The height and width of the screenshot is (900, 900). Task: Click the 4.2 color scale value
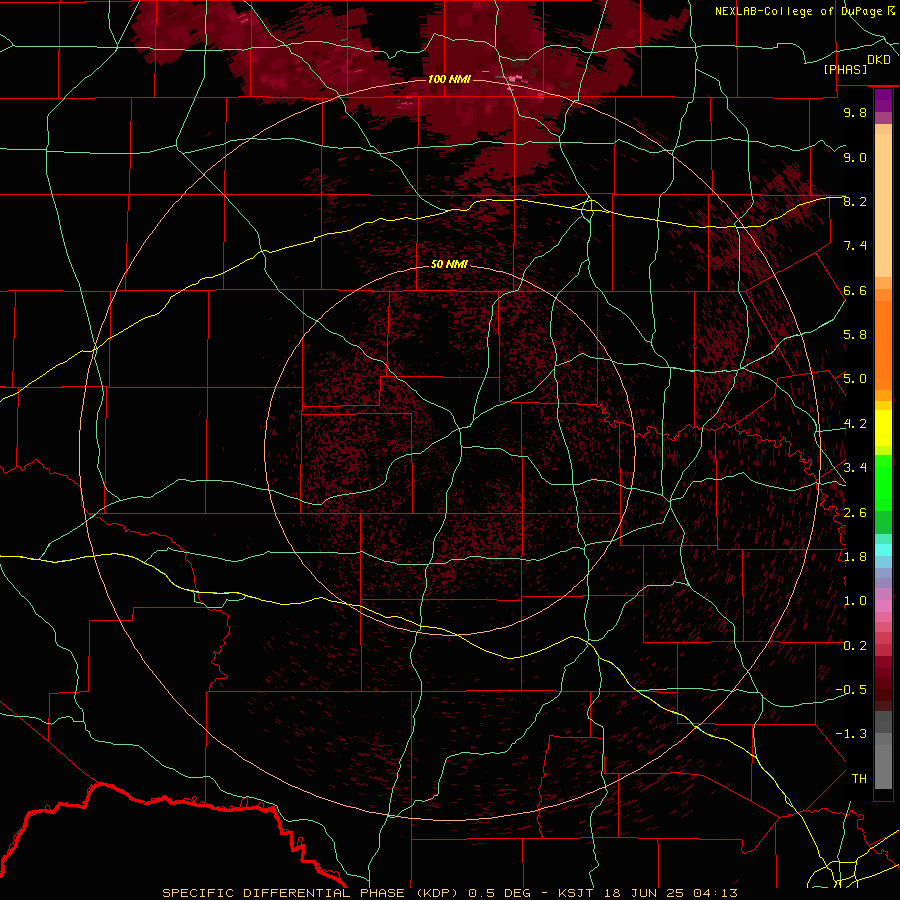click(855, 424)
